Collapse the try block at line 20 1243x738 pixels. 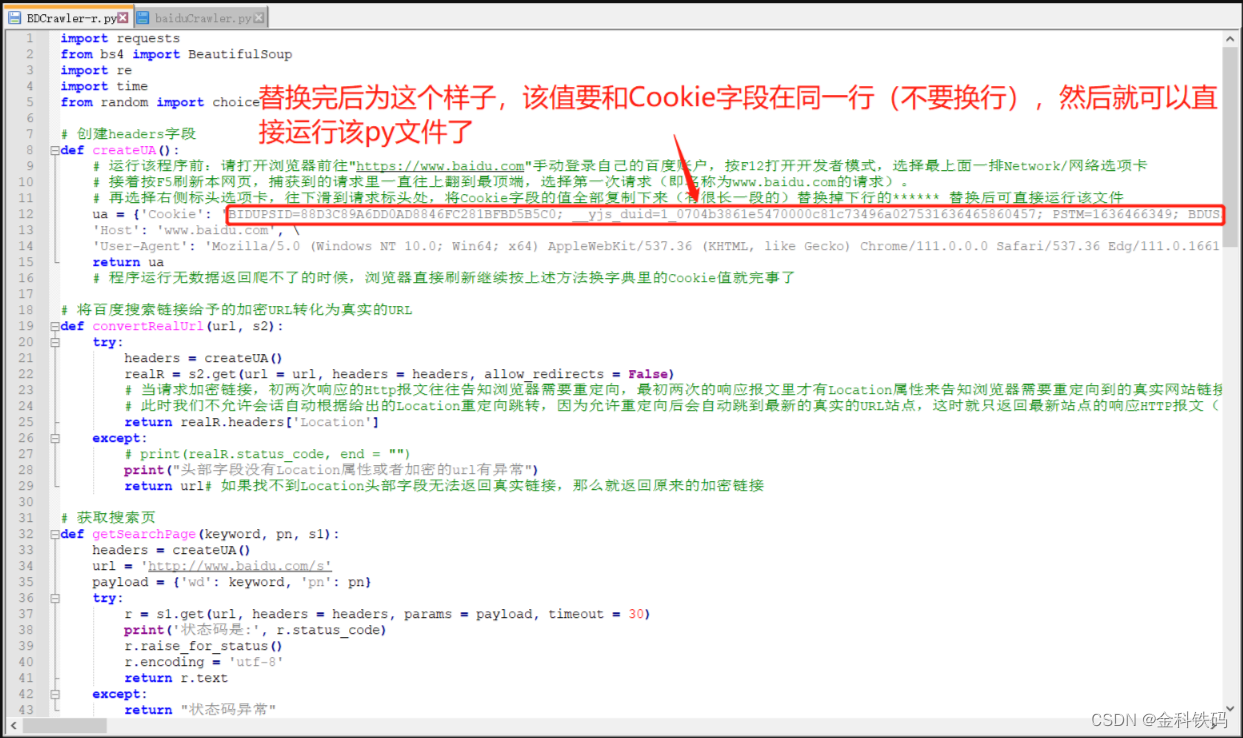click(x=56, y=342)
